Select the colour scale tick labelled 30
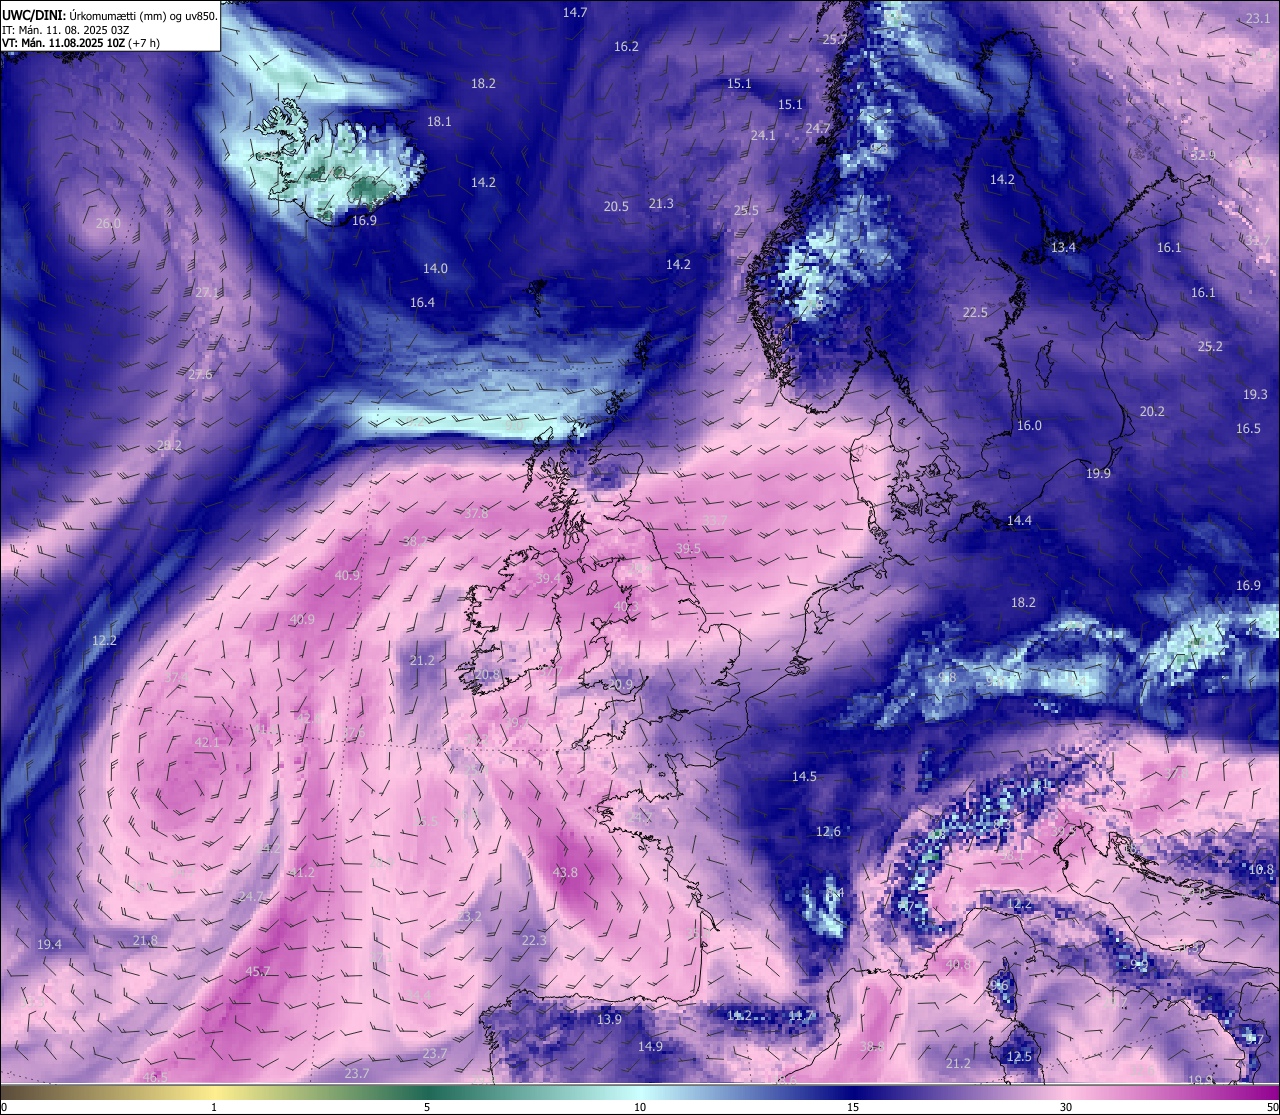The image size is (1280, 1115). pyautogui.click(x=1066, y=1106)
